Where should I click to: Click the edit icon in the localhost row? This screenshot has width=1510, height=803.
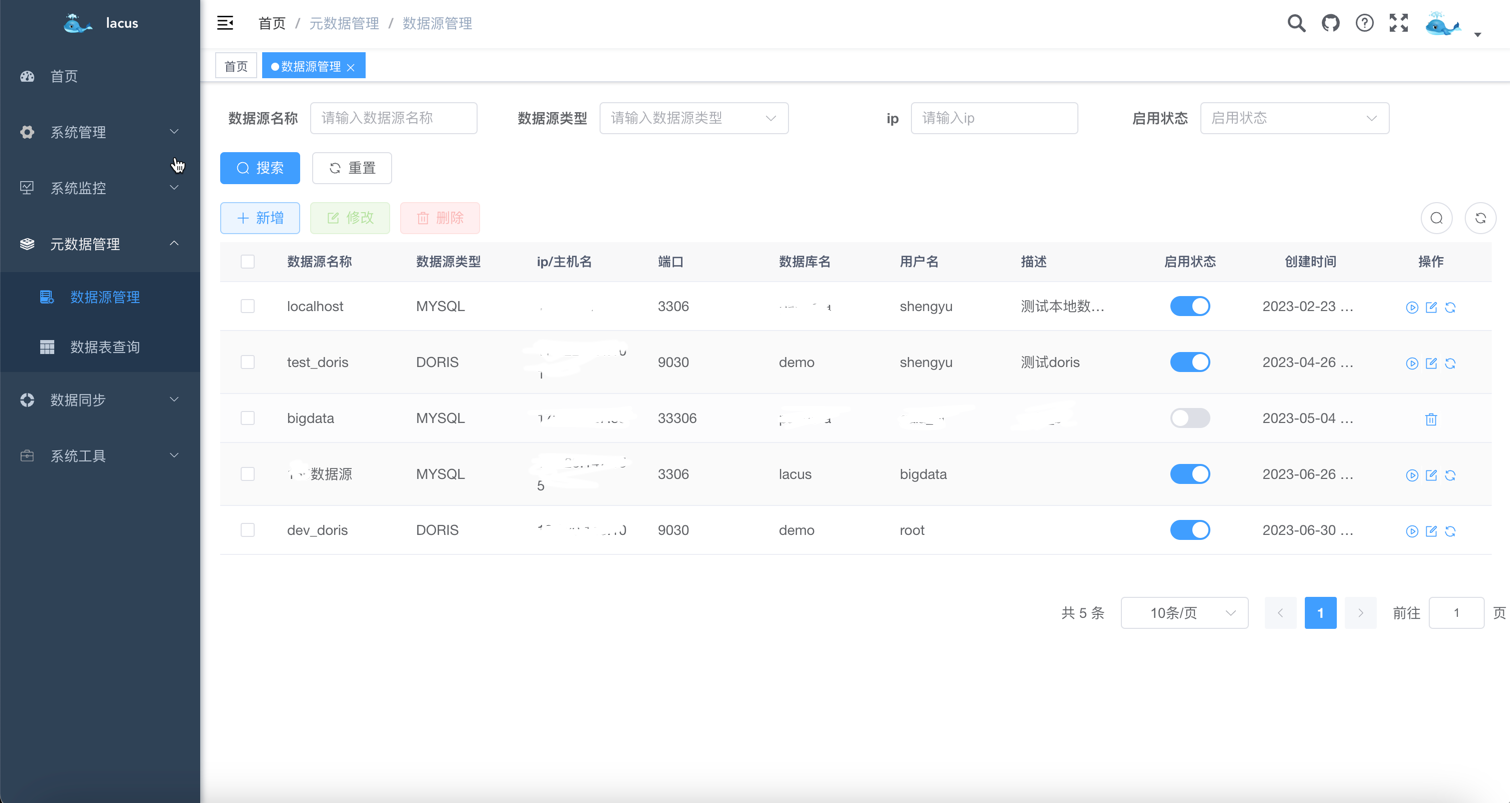pos(1431,307)
